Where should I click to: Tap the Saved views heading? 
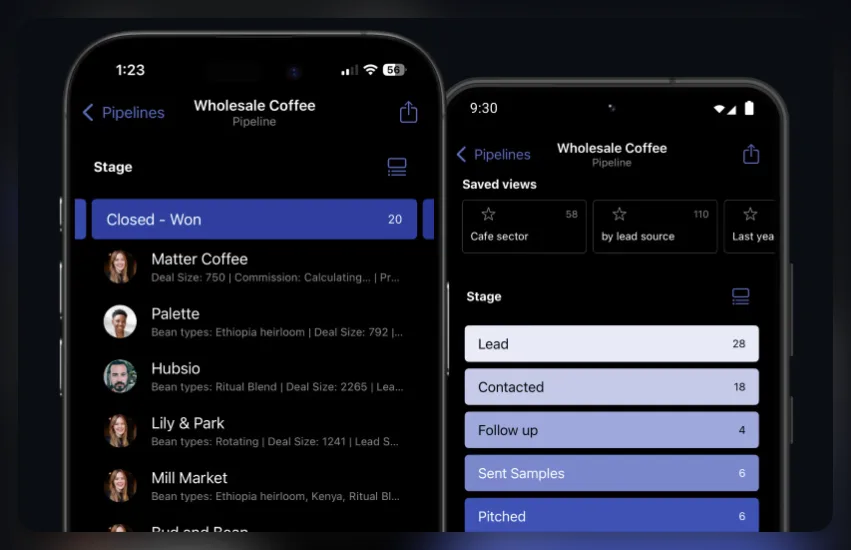tap(499, 184)
